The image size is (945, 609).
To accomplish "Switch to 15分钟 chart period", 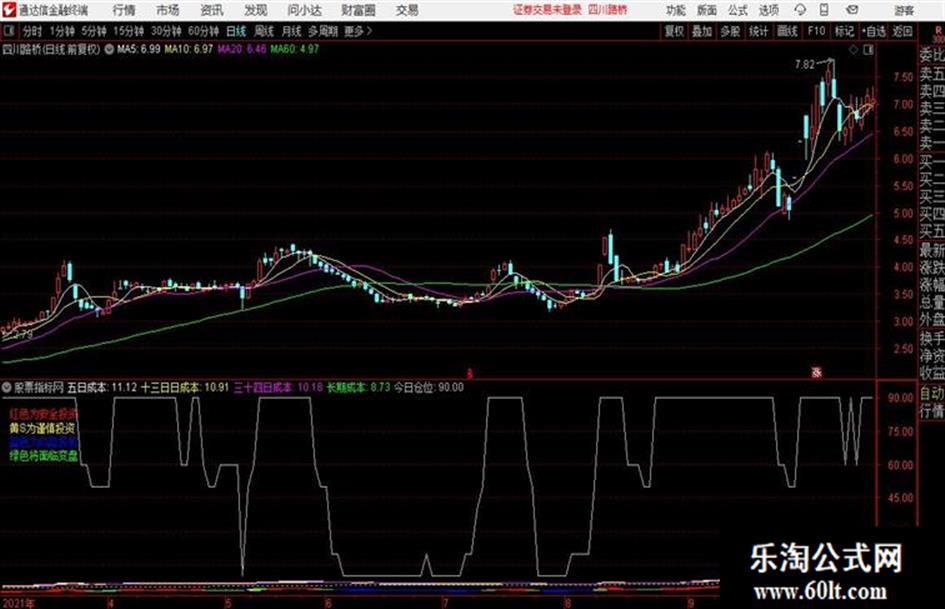I will pyautogui.click(x=129, y=31).
